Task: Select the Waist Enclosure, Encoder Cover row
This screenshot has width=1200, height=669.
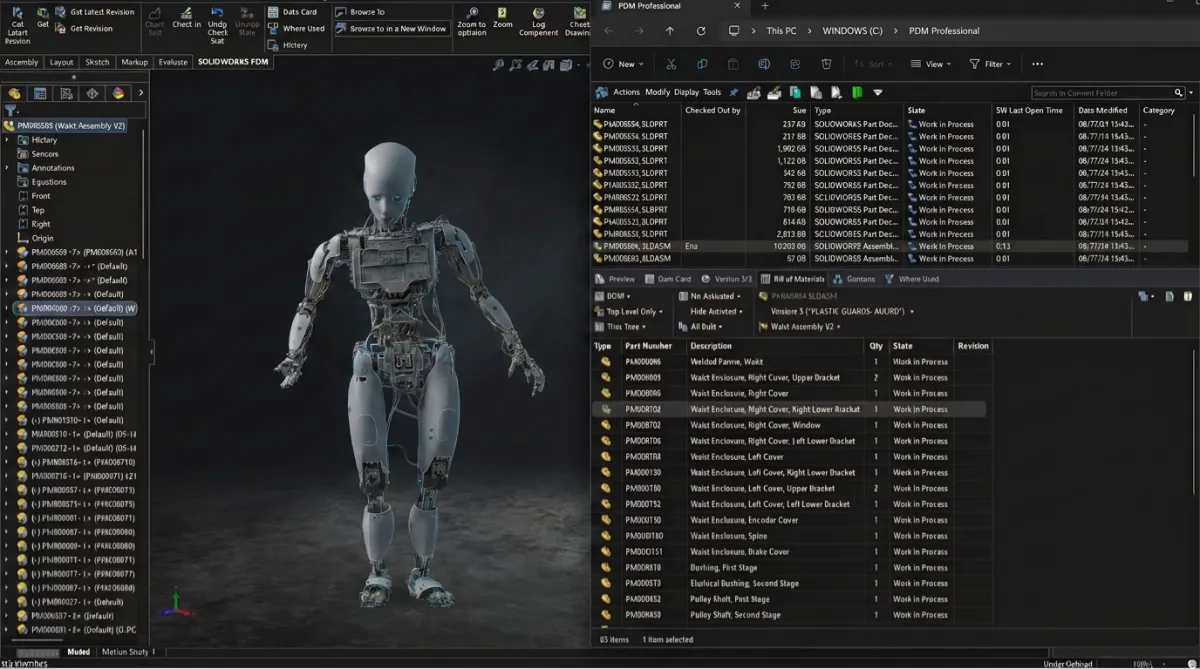Action: (788, 520)
